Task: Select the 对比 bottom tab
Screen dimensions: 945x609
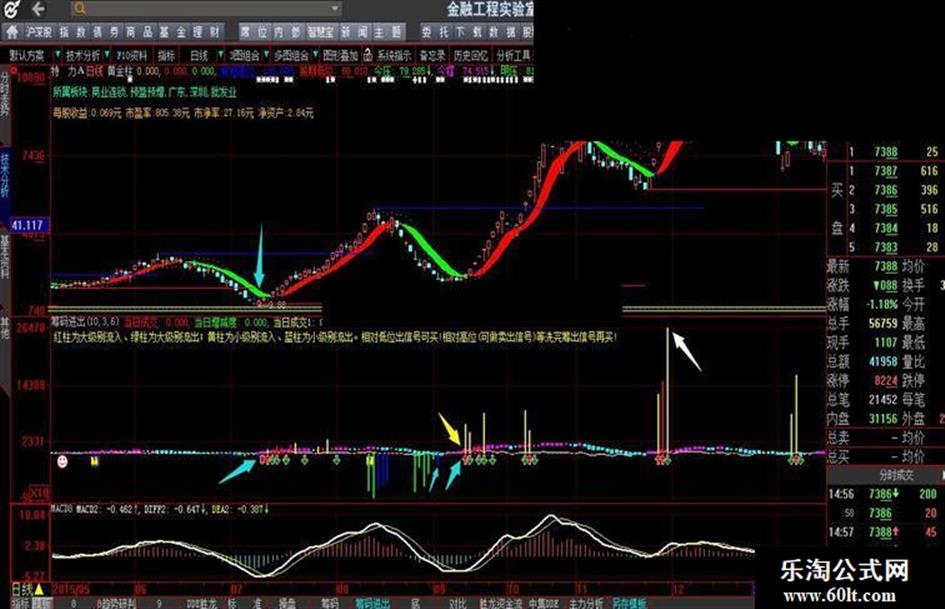Action: click(458, 603)
